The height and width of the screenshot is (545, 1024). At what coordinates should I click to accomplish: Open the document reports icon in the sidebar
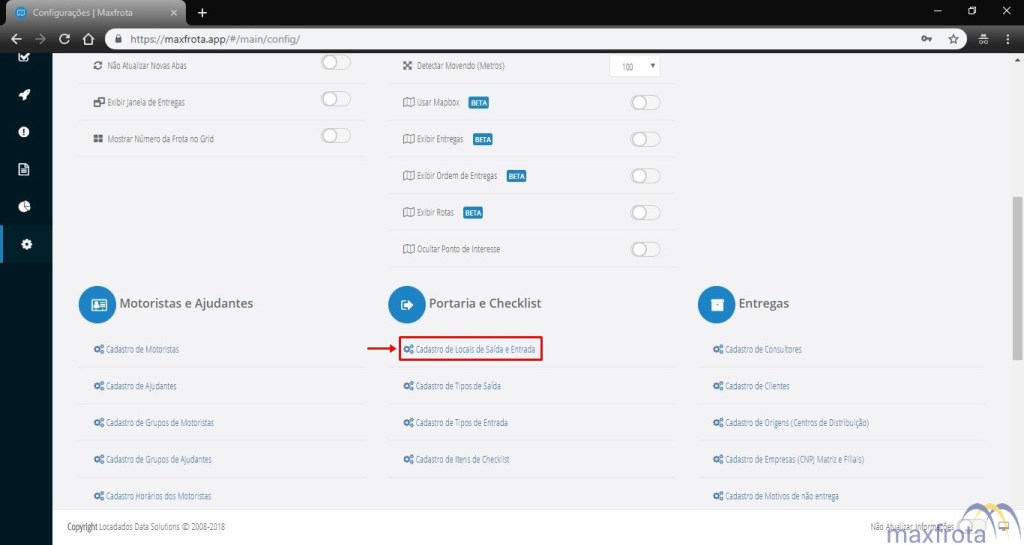pos(24,169)
